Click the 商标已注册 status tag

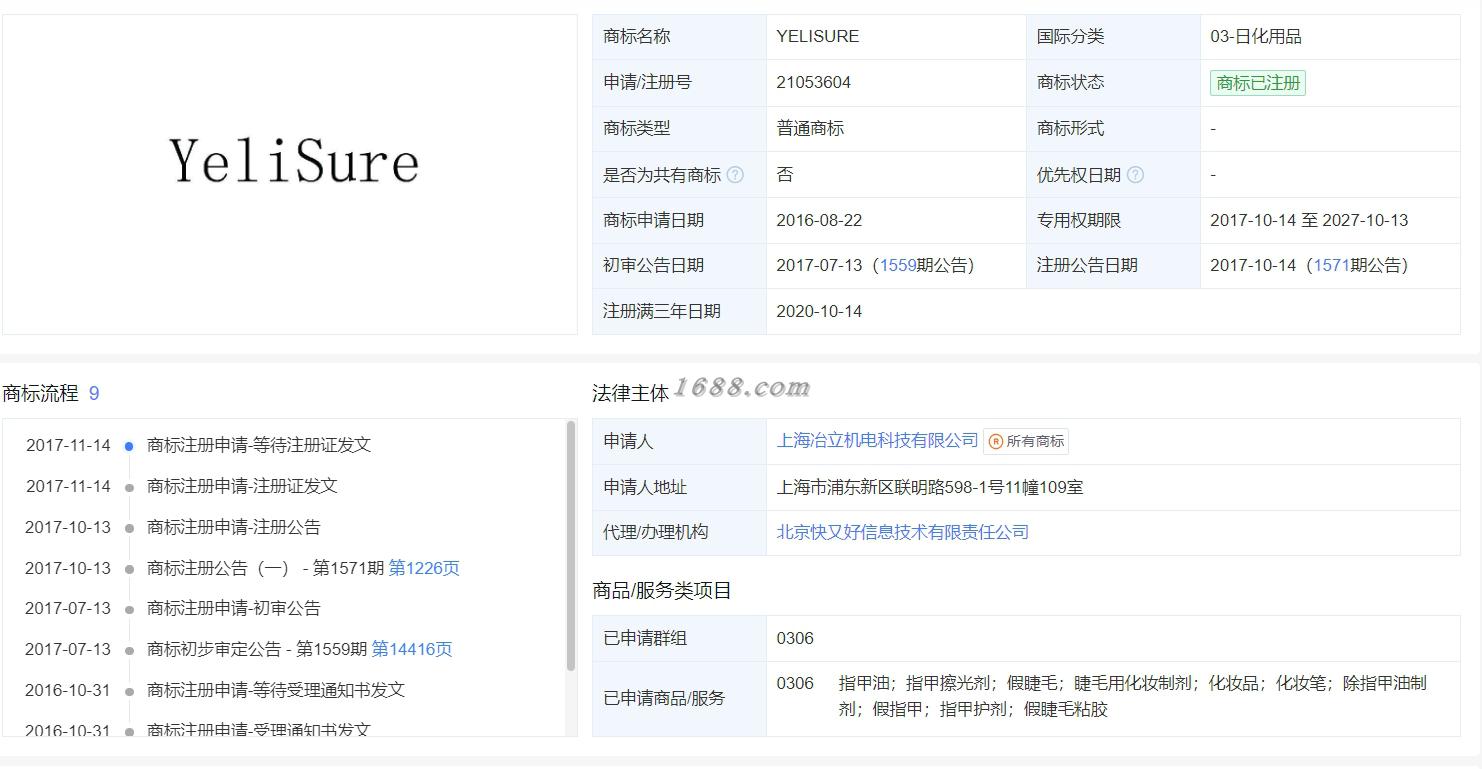1258,83
